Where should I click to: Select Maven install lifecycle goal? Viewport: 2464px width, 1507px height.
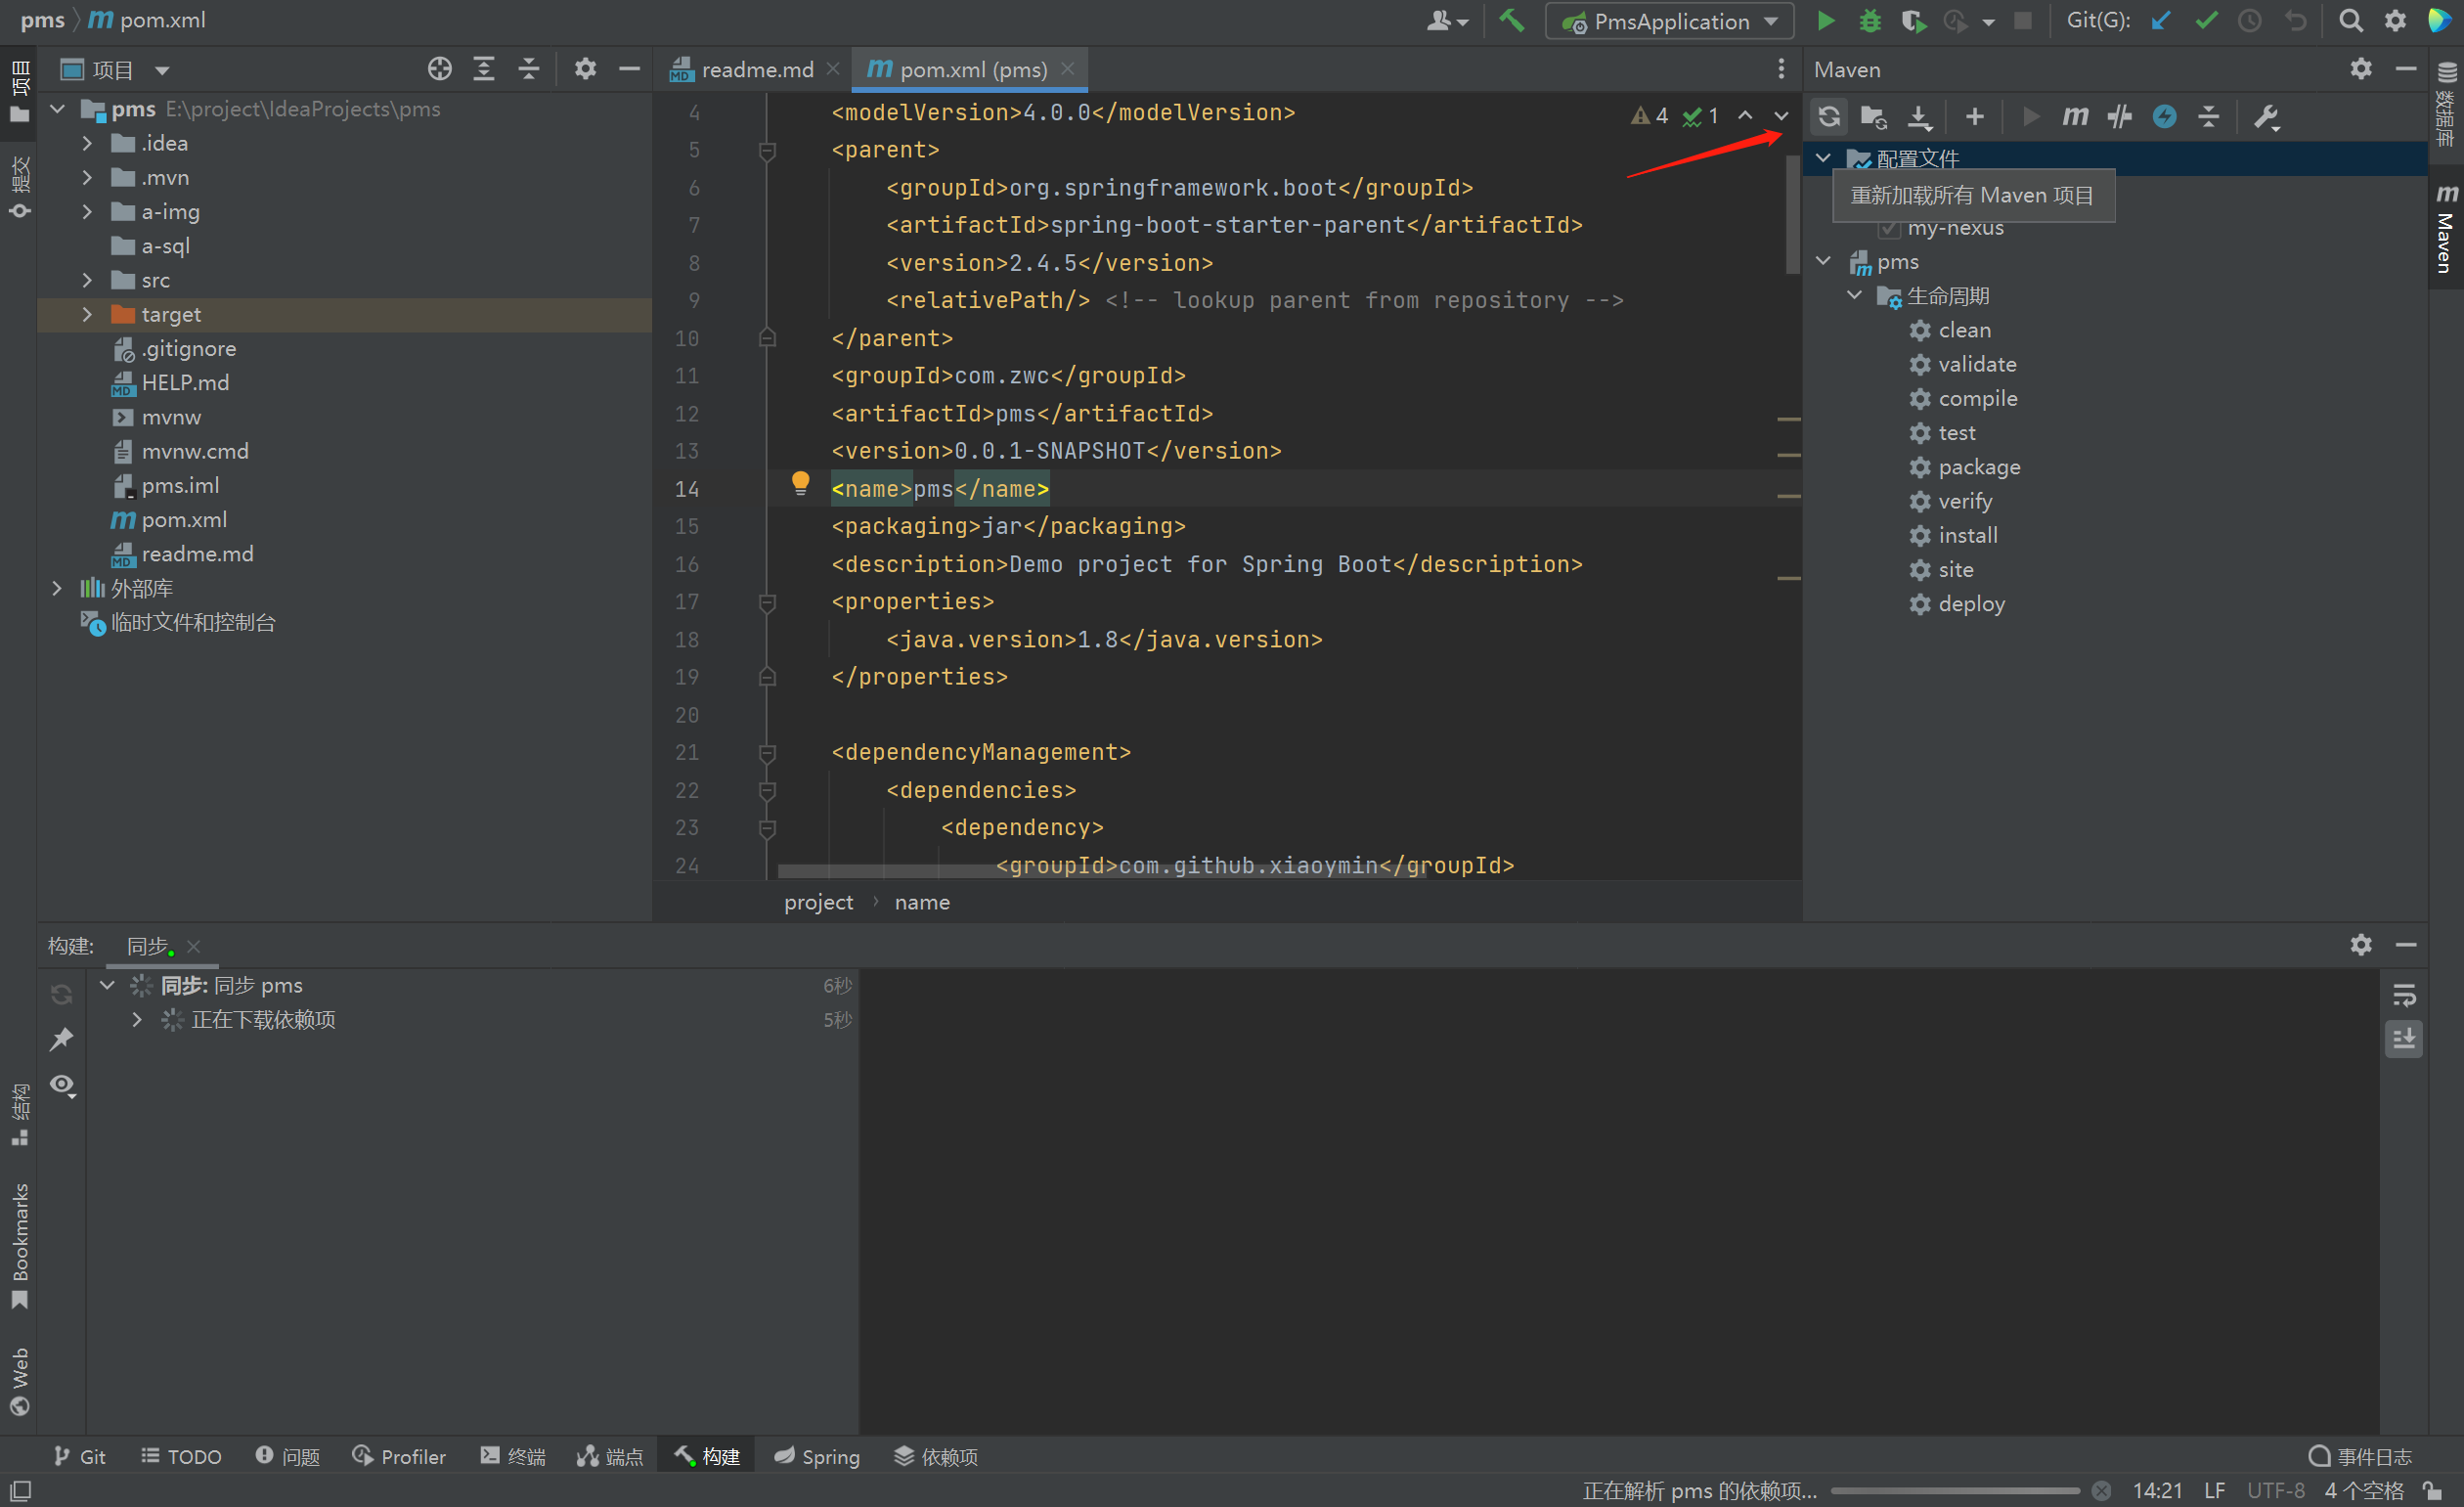1967,535
